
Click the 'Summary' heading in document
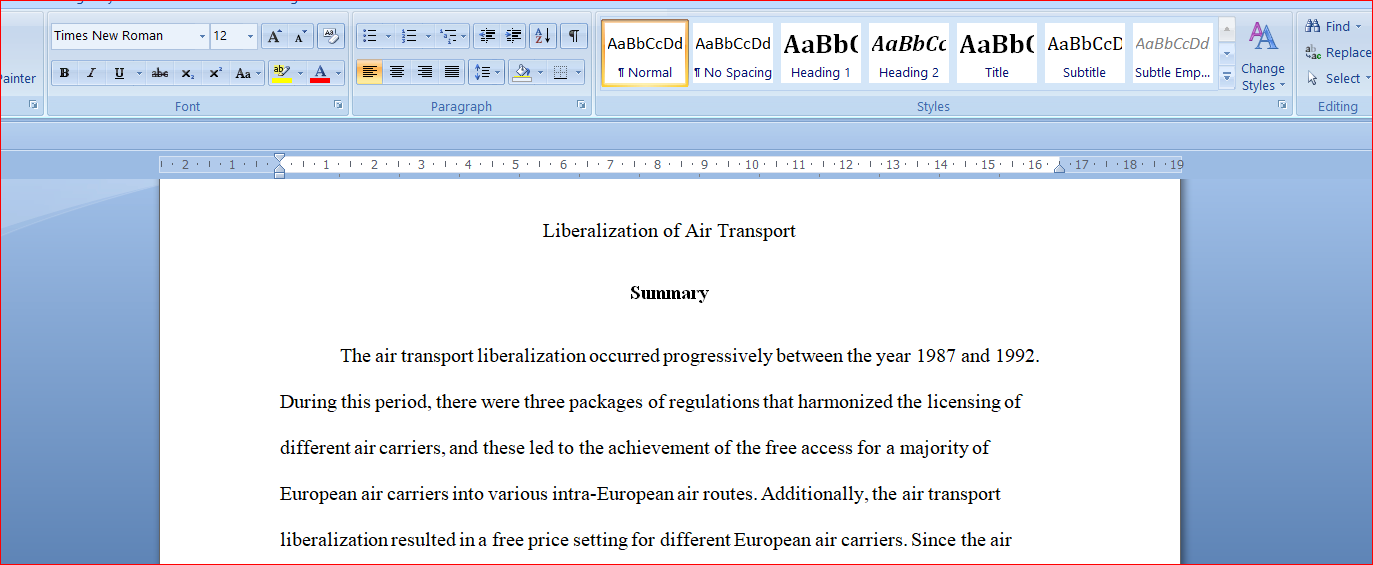pos(669,293)
